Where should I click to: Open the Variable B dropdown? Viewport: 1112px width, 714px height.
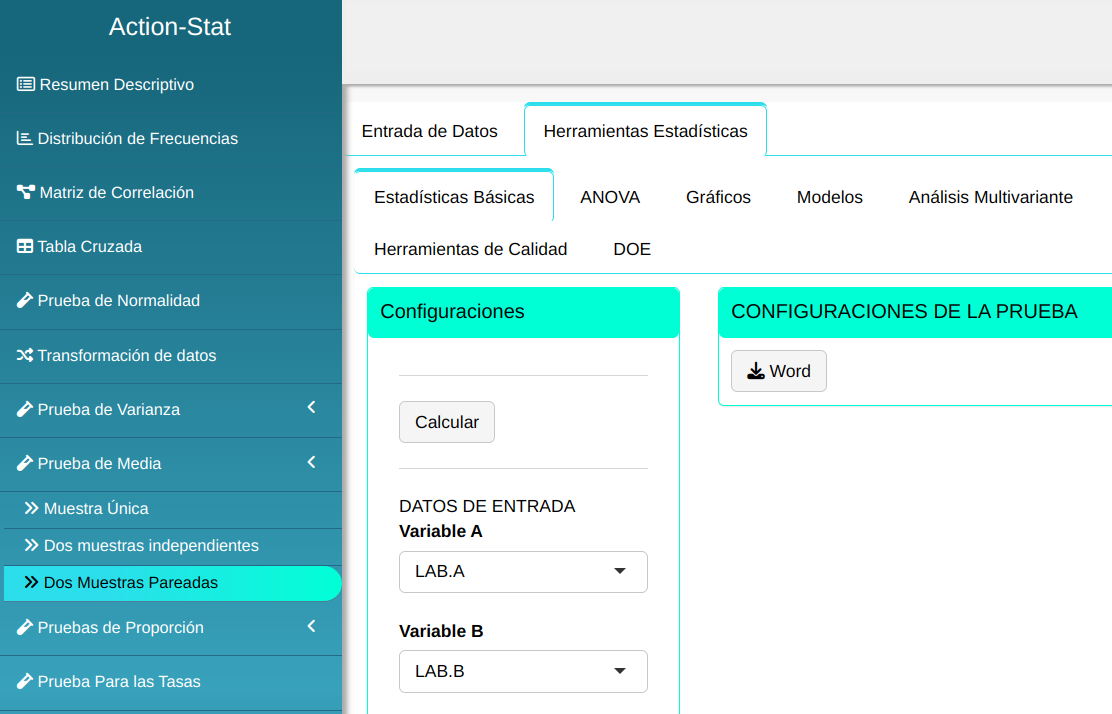coord(523,672)
